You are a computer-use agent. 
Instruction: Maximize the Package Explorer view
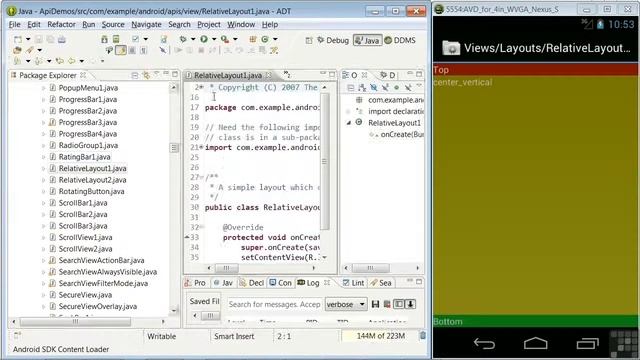175,74
